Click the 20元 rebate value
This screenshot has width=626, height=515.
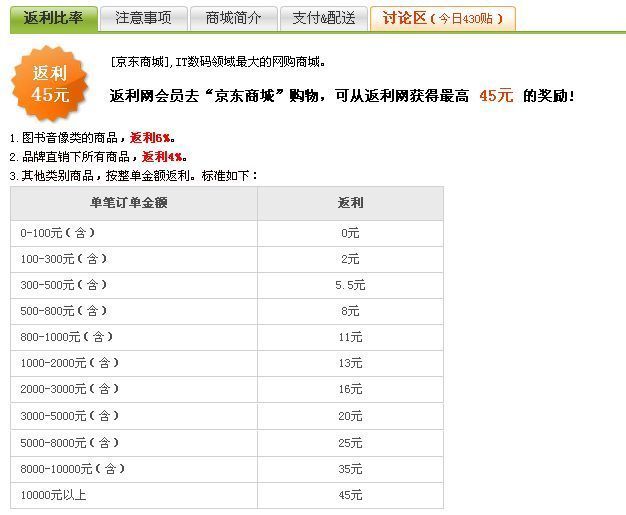click(x=350, y=416)
